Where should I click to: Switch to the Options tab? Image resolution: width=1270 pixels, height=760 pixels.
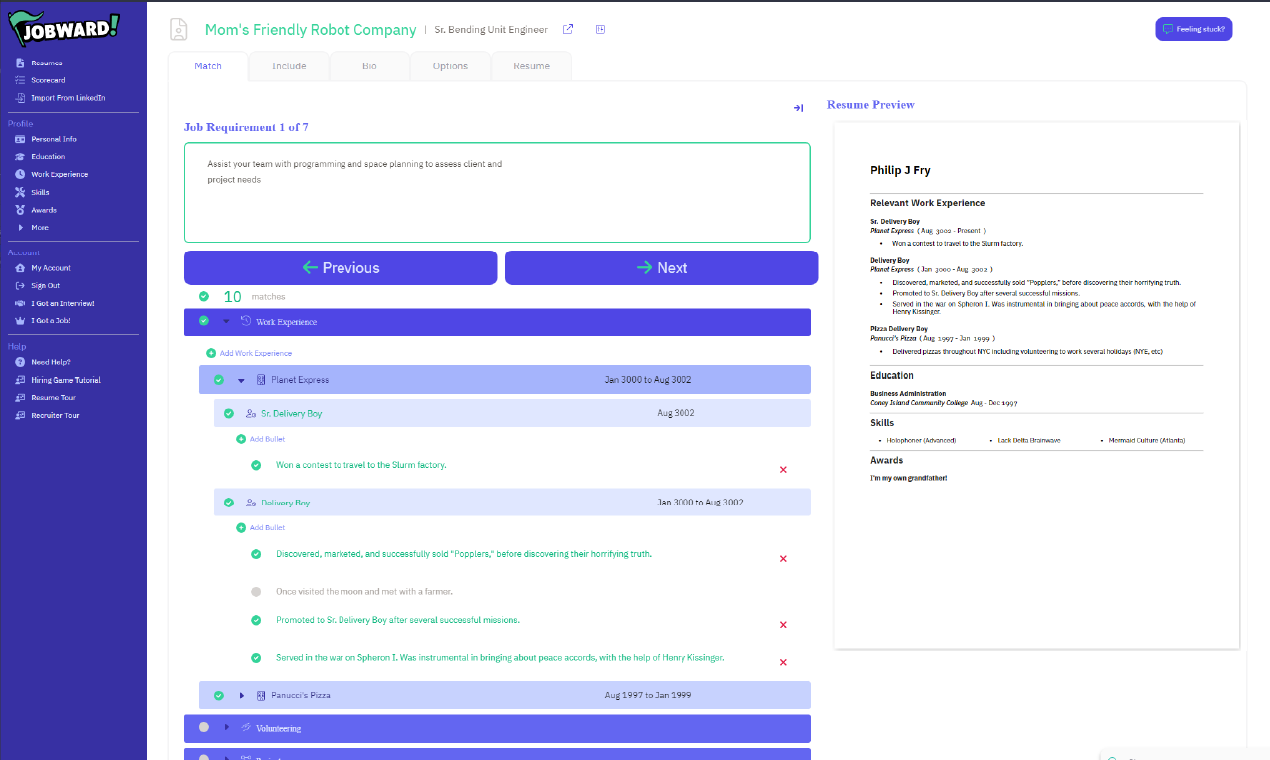(451, 66)
